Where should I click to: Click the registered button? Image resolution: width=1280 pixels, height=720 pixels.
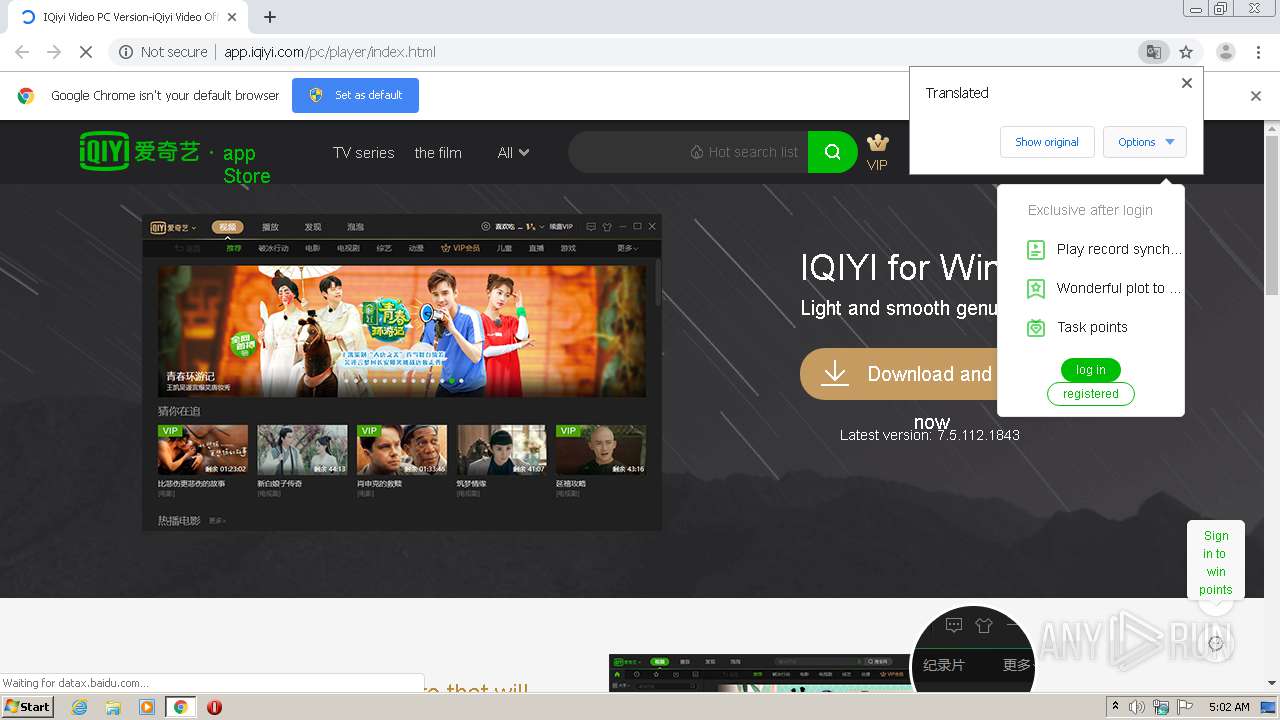point(1091,394)
